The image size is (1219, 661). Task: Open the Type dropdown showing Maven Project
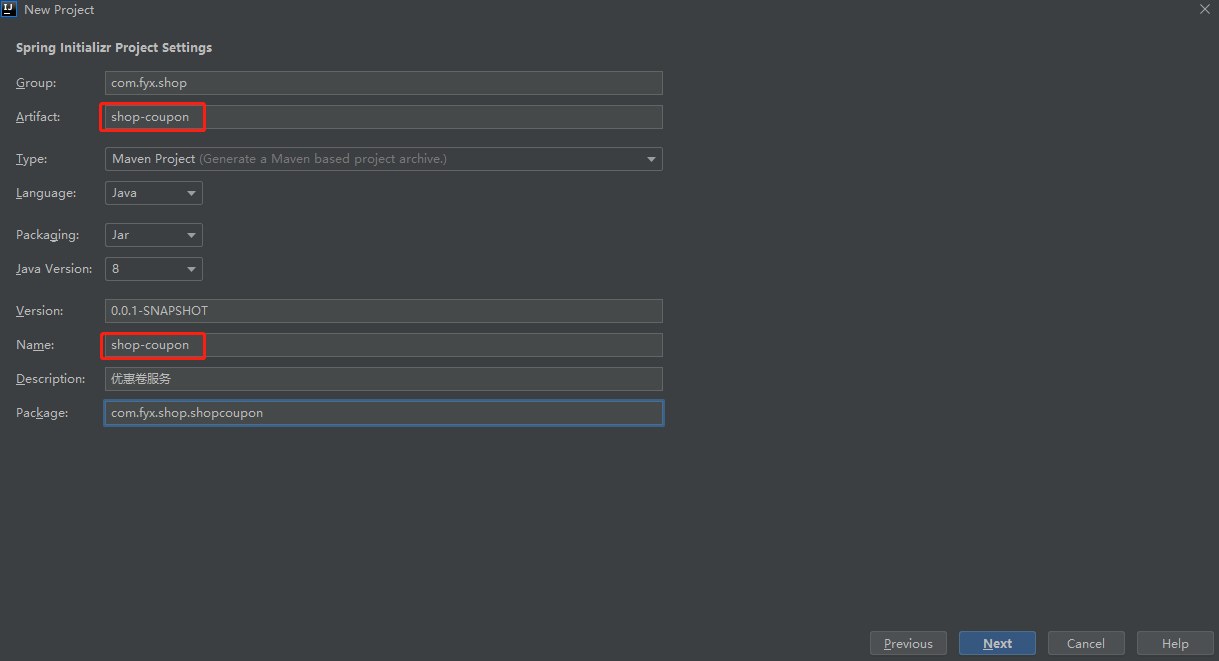click(384, 159)
